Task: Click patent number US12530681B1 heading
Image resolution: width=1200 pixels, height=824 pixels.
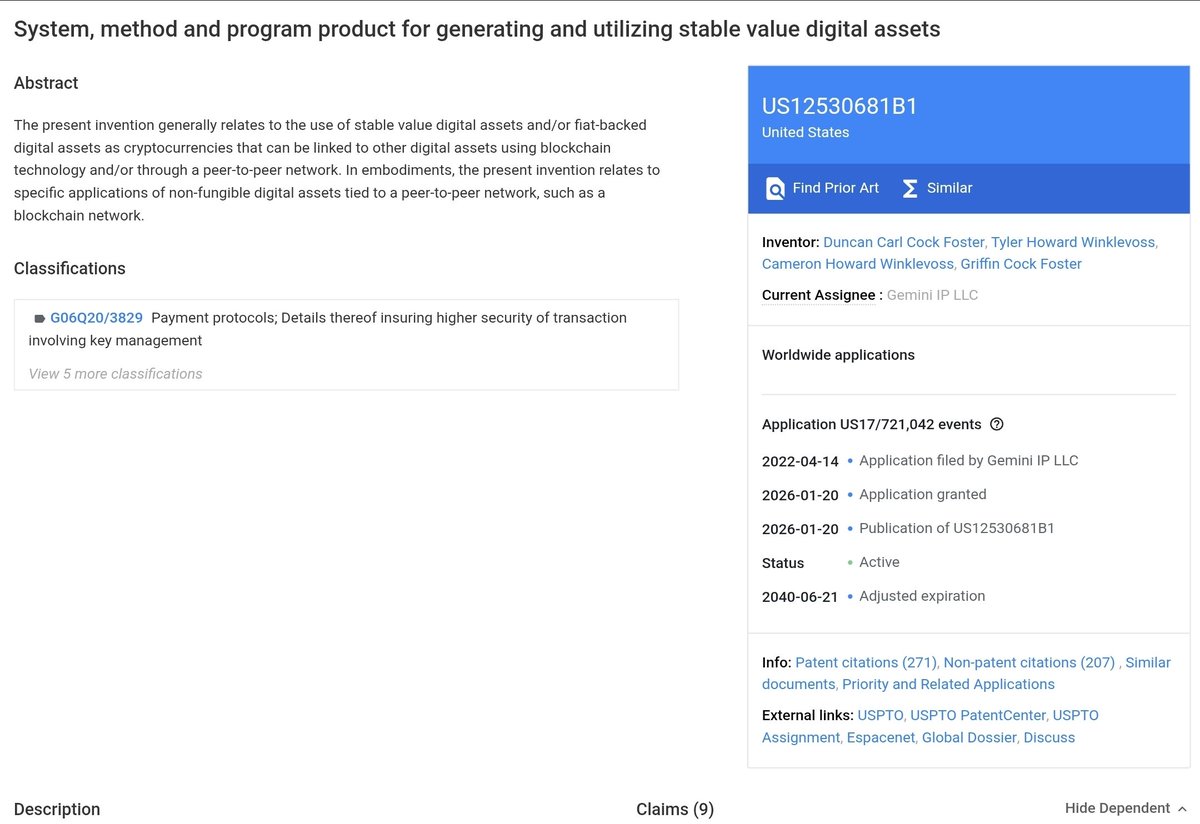Action: point(840,106)
